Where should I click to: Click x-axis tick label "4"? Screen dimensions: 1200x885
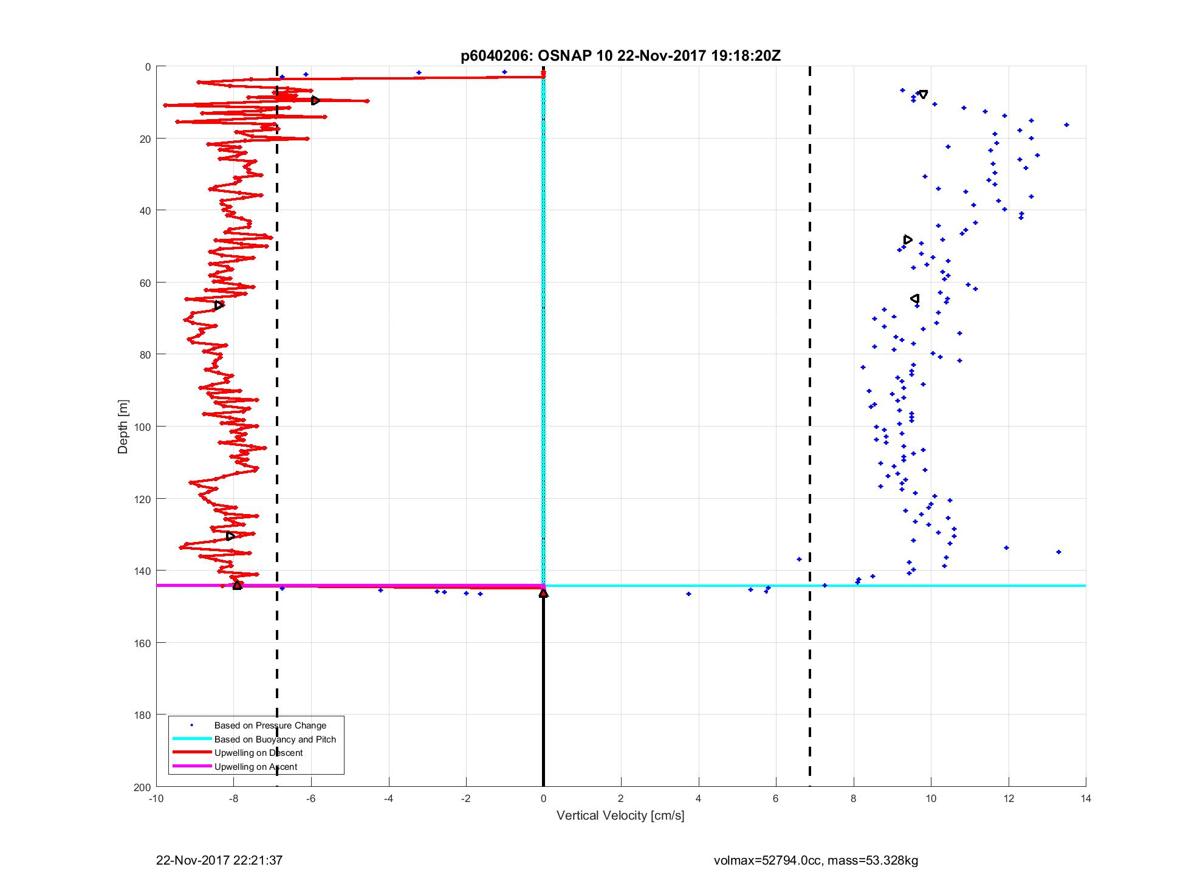(698, 799)
